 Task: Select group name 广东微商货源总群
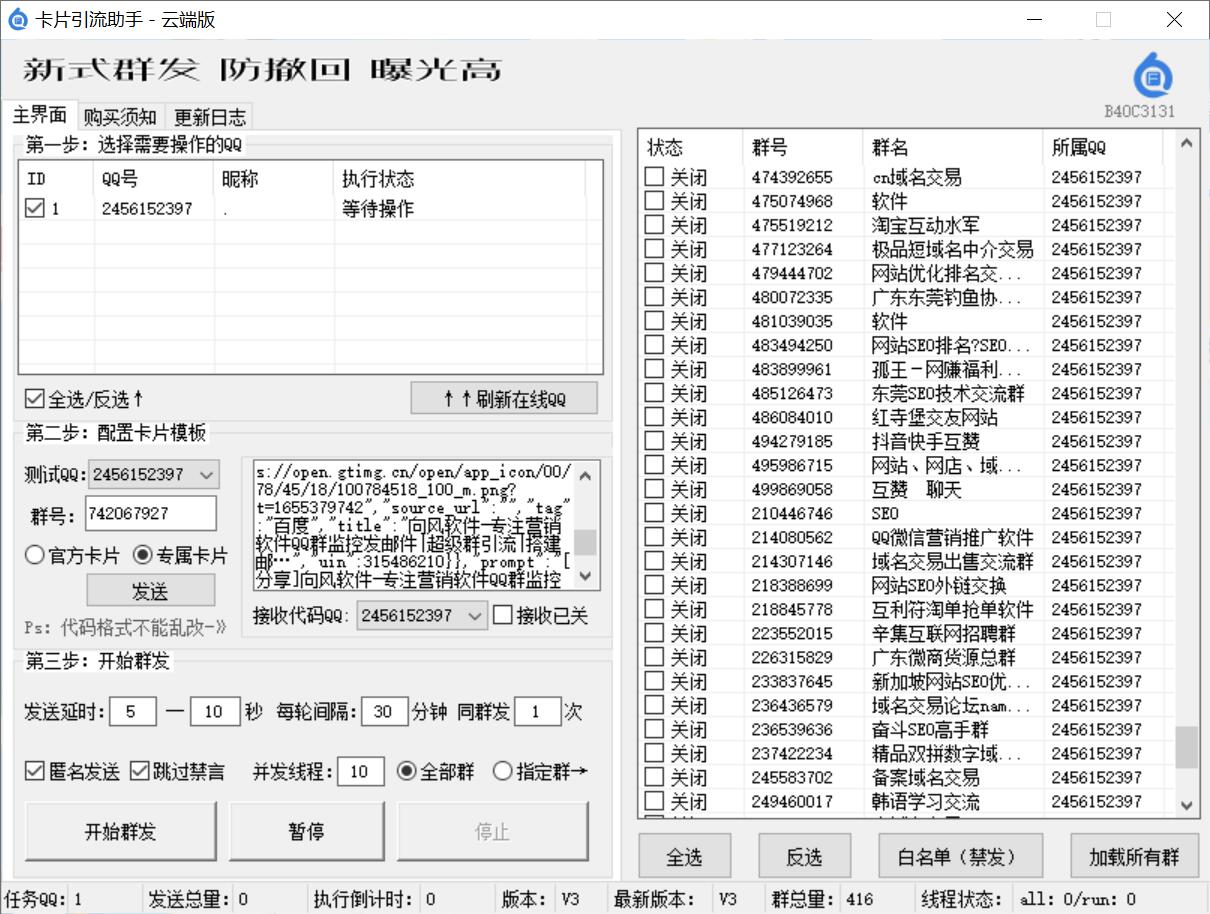tap(943, 657)
